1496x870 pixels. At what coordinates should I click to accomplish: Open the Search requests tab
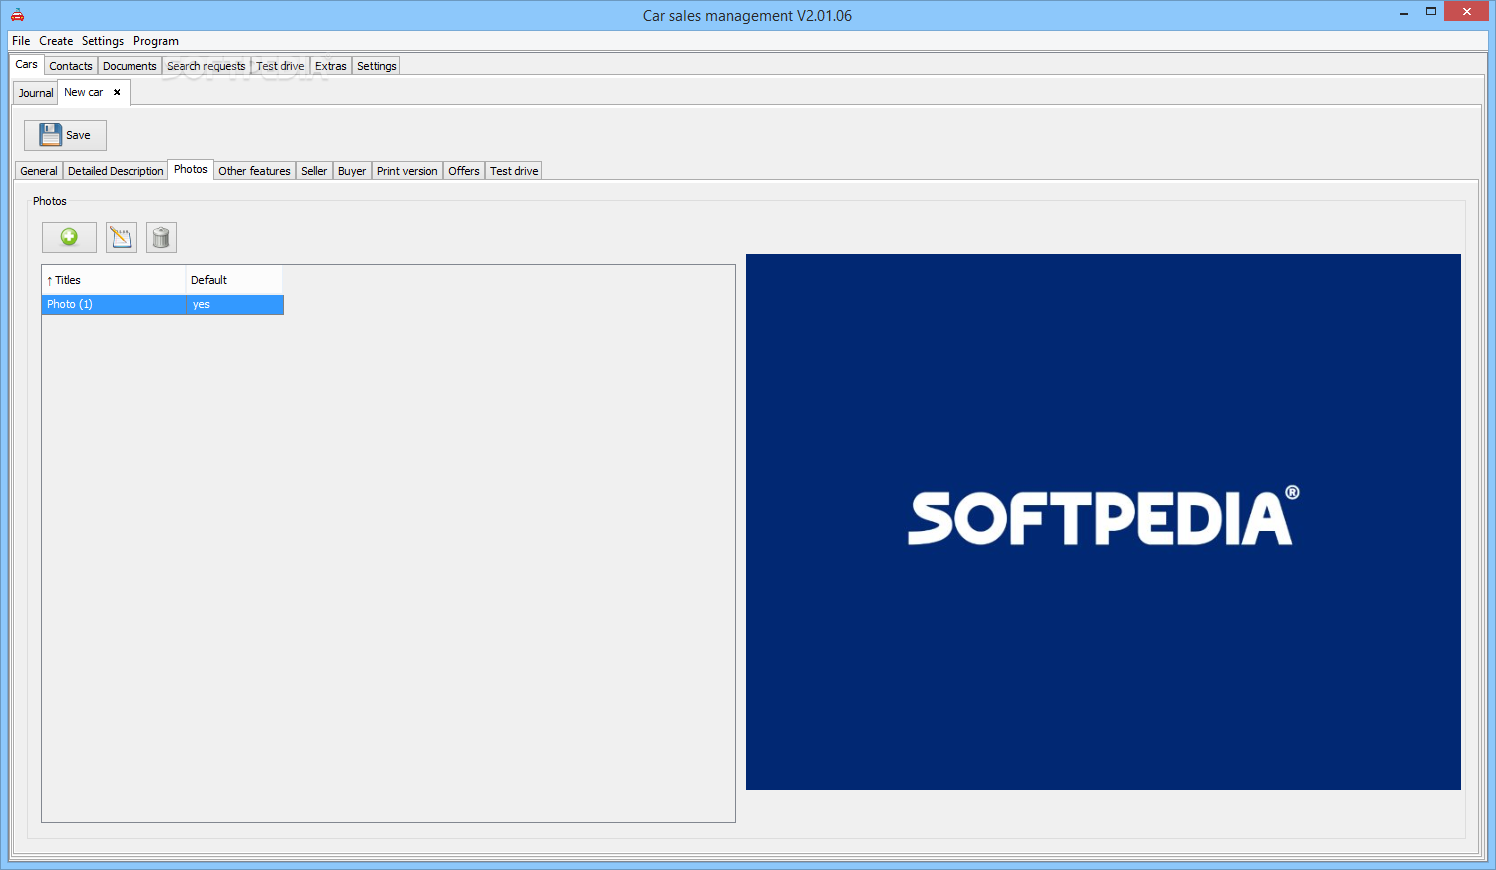tap(206, 66)
